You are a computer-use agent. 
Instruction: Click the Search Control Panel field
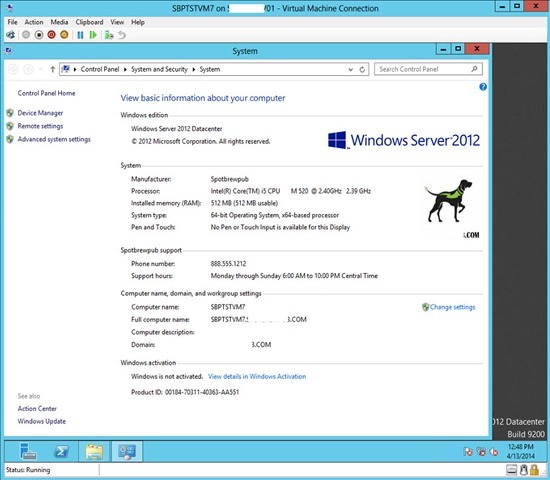428,69
